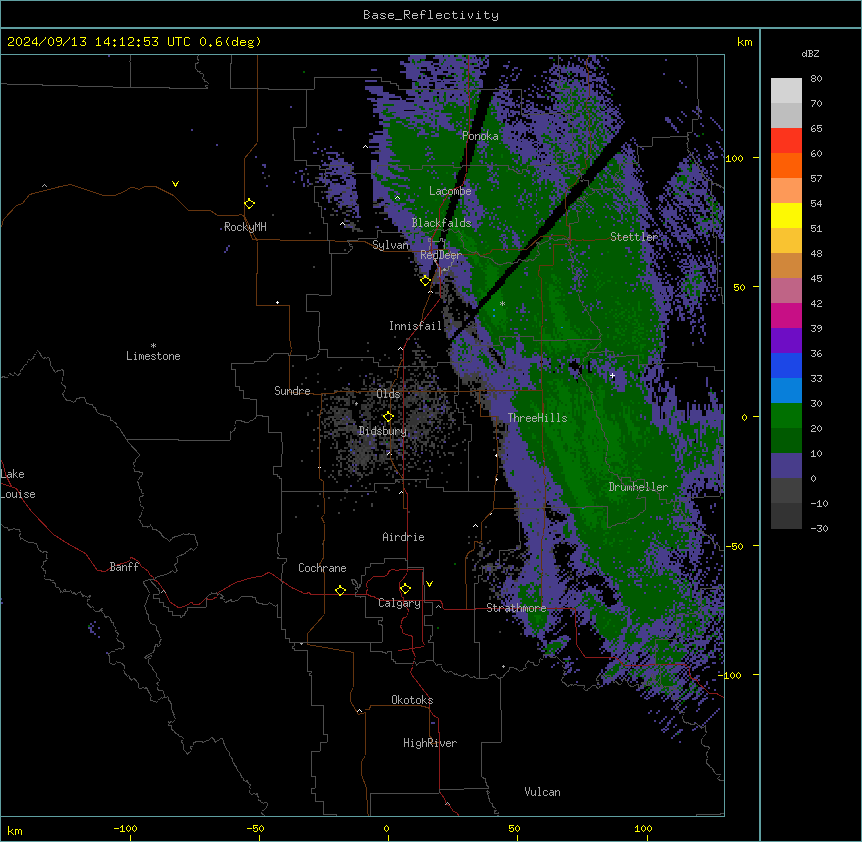The height and width of the screenshot is (842, 862).
Task: Select the Strathmore label
Action: click(x=516, y=608)
